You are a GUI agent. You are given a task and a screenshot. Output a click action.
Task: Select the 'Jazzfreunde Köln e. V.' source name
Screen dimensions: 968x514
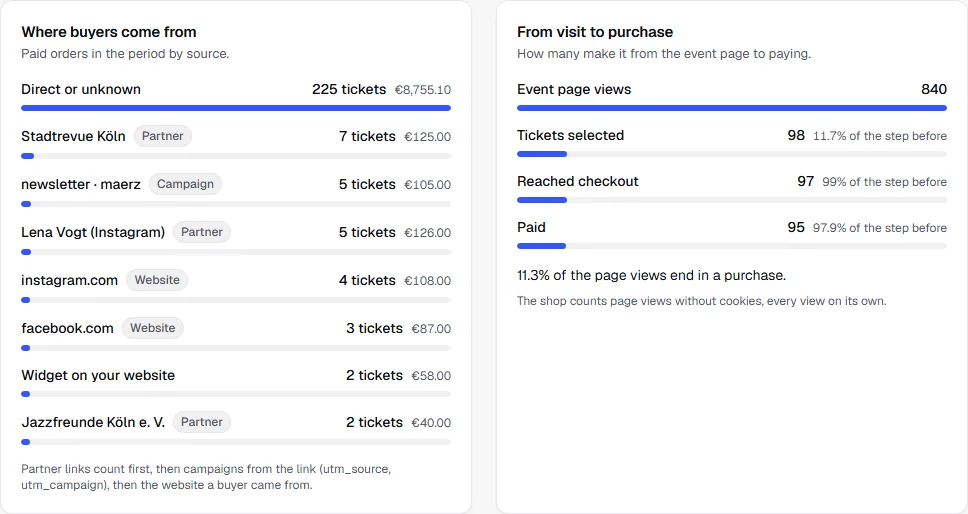point(93,423)
